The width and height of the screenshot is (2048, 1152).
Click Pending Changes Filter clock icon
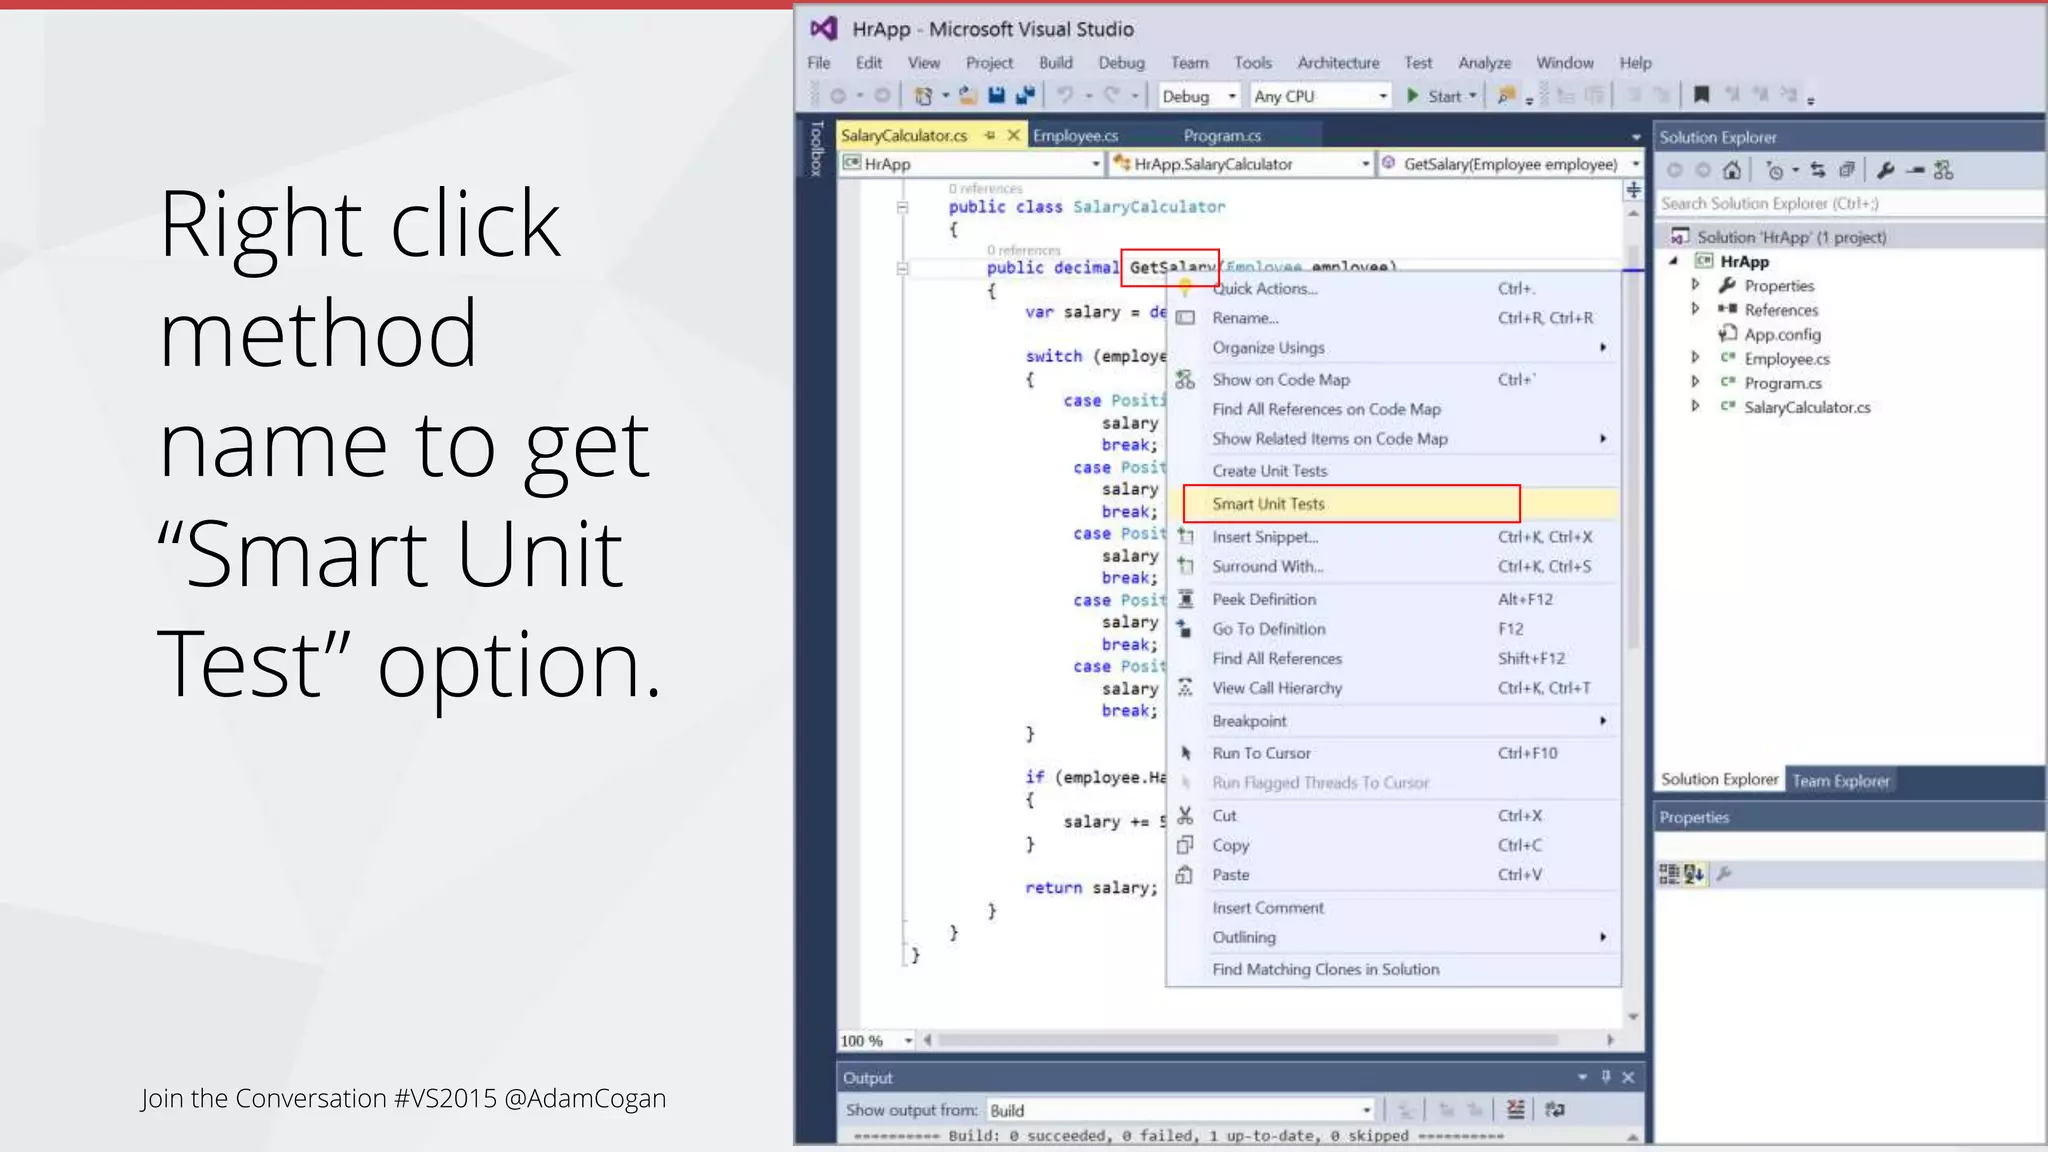(x=1775, y=170)
